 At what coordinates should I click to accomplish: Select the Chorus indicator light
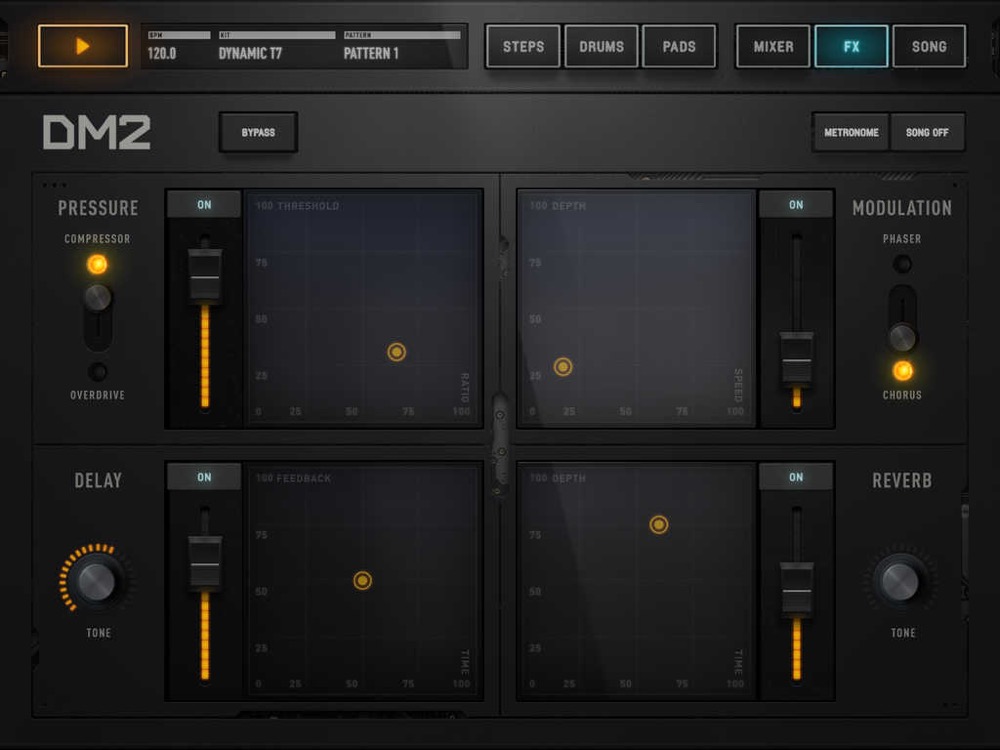coord(902,371)
